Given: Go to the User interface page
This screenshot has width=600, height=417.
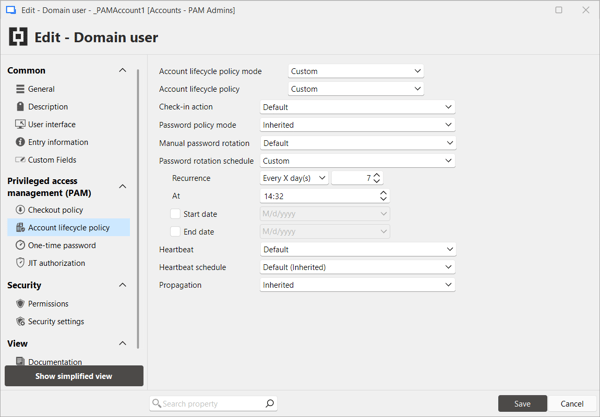Looking at the screenshot, I should (x=69, y=124).
